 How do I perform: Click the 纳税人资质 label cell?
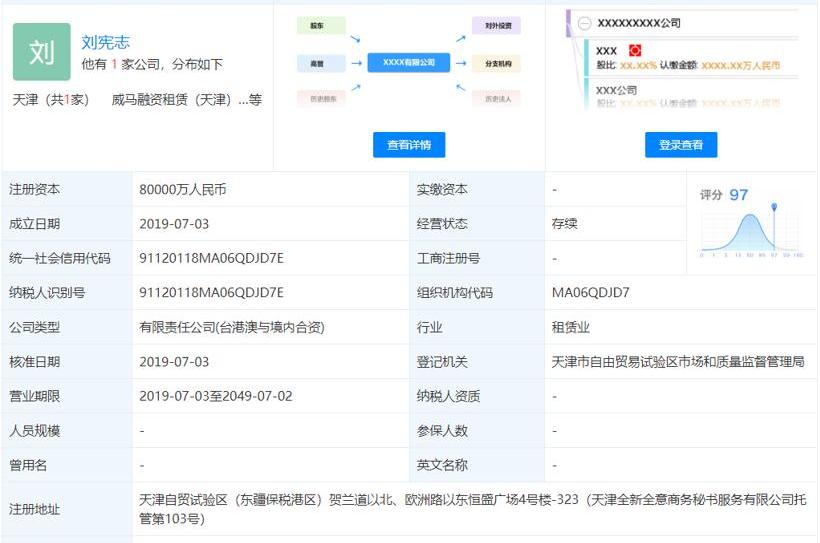476,396
